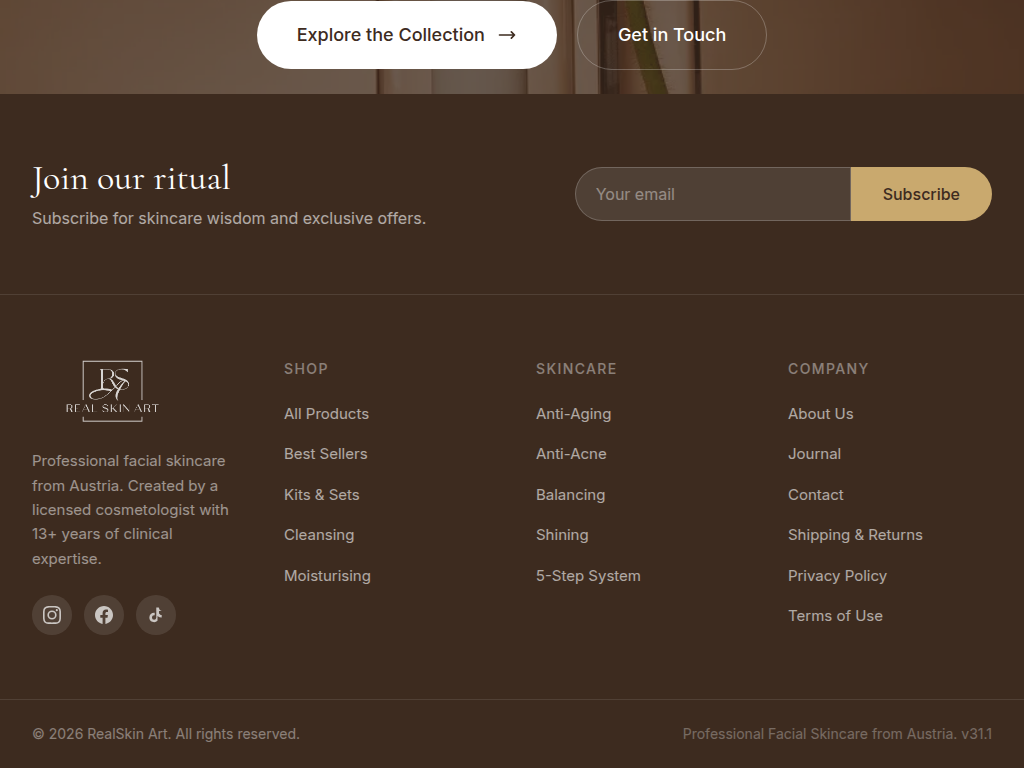This screenshot has width=1024, height=768.
Task: Open the Instagram social icon
Action: (52, 615)
